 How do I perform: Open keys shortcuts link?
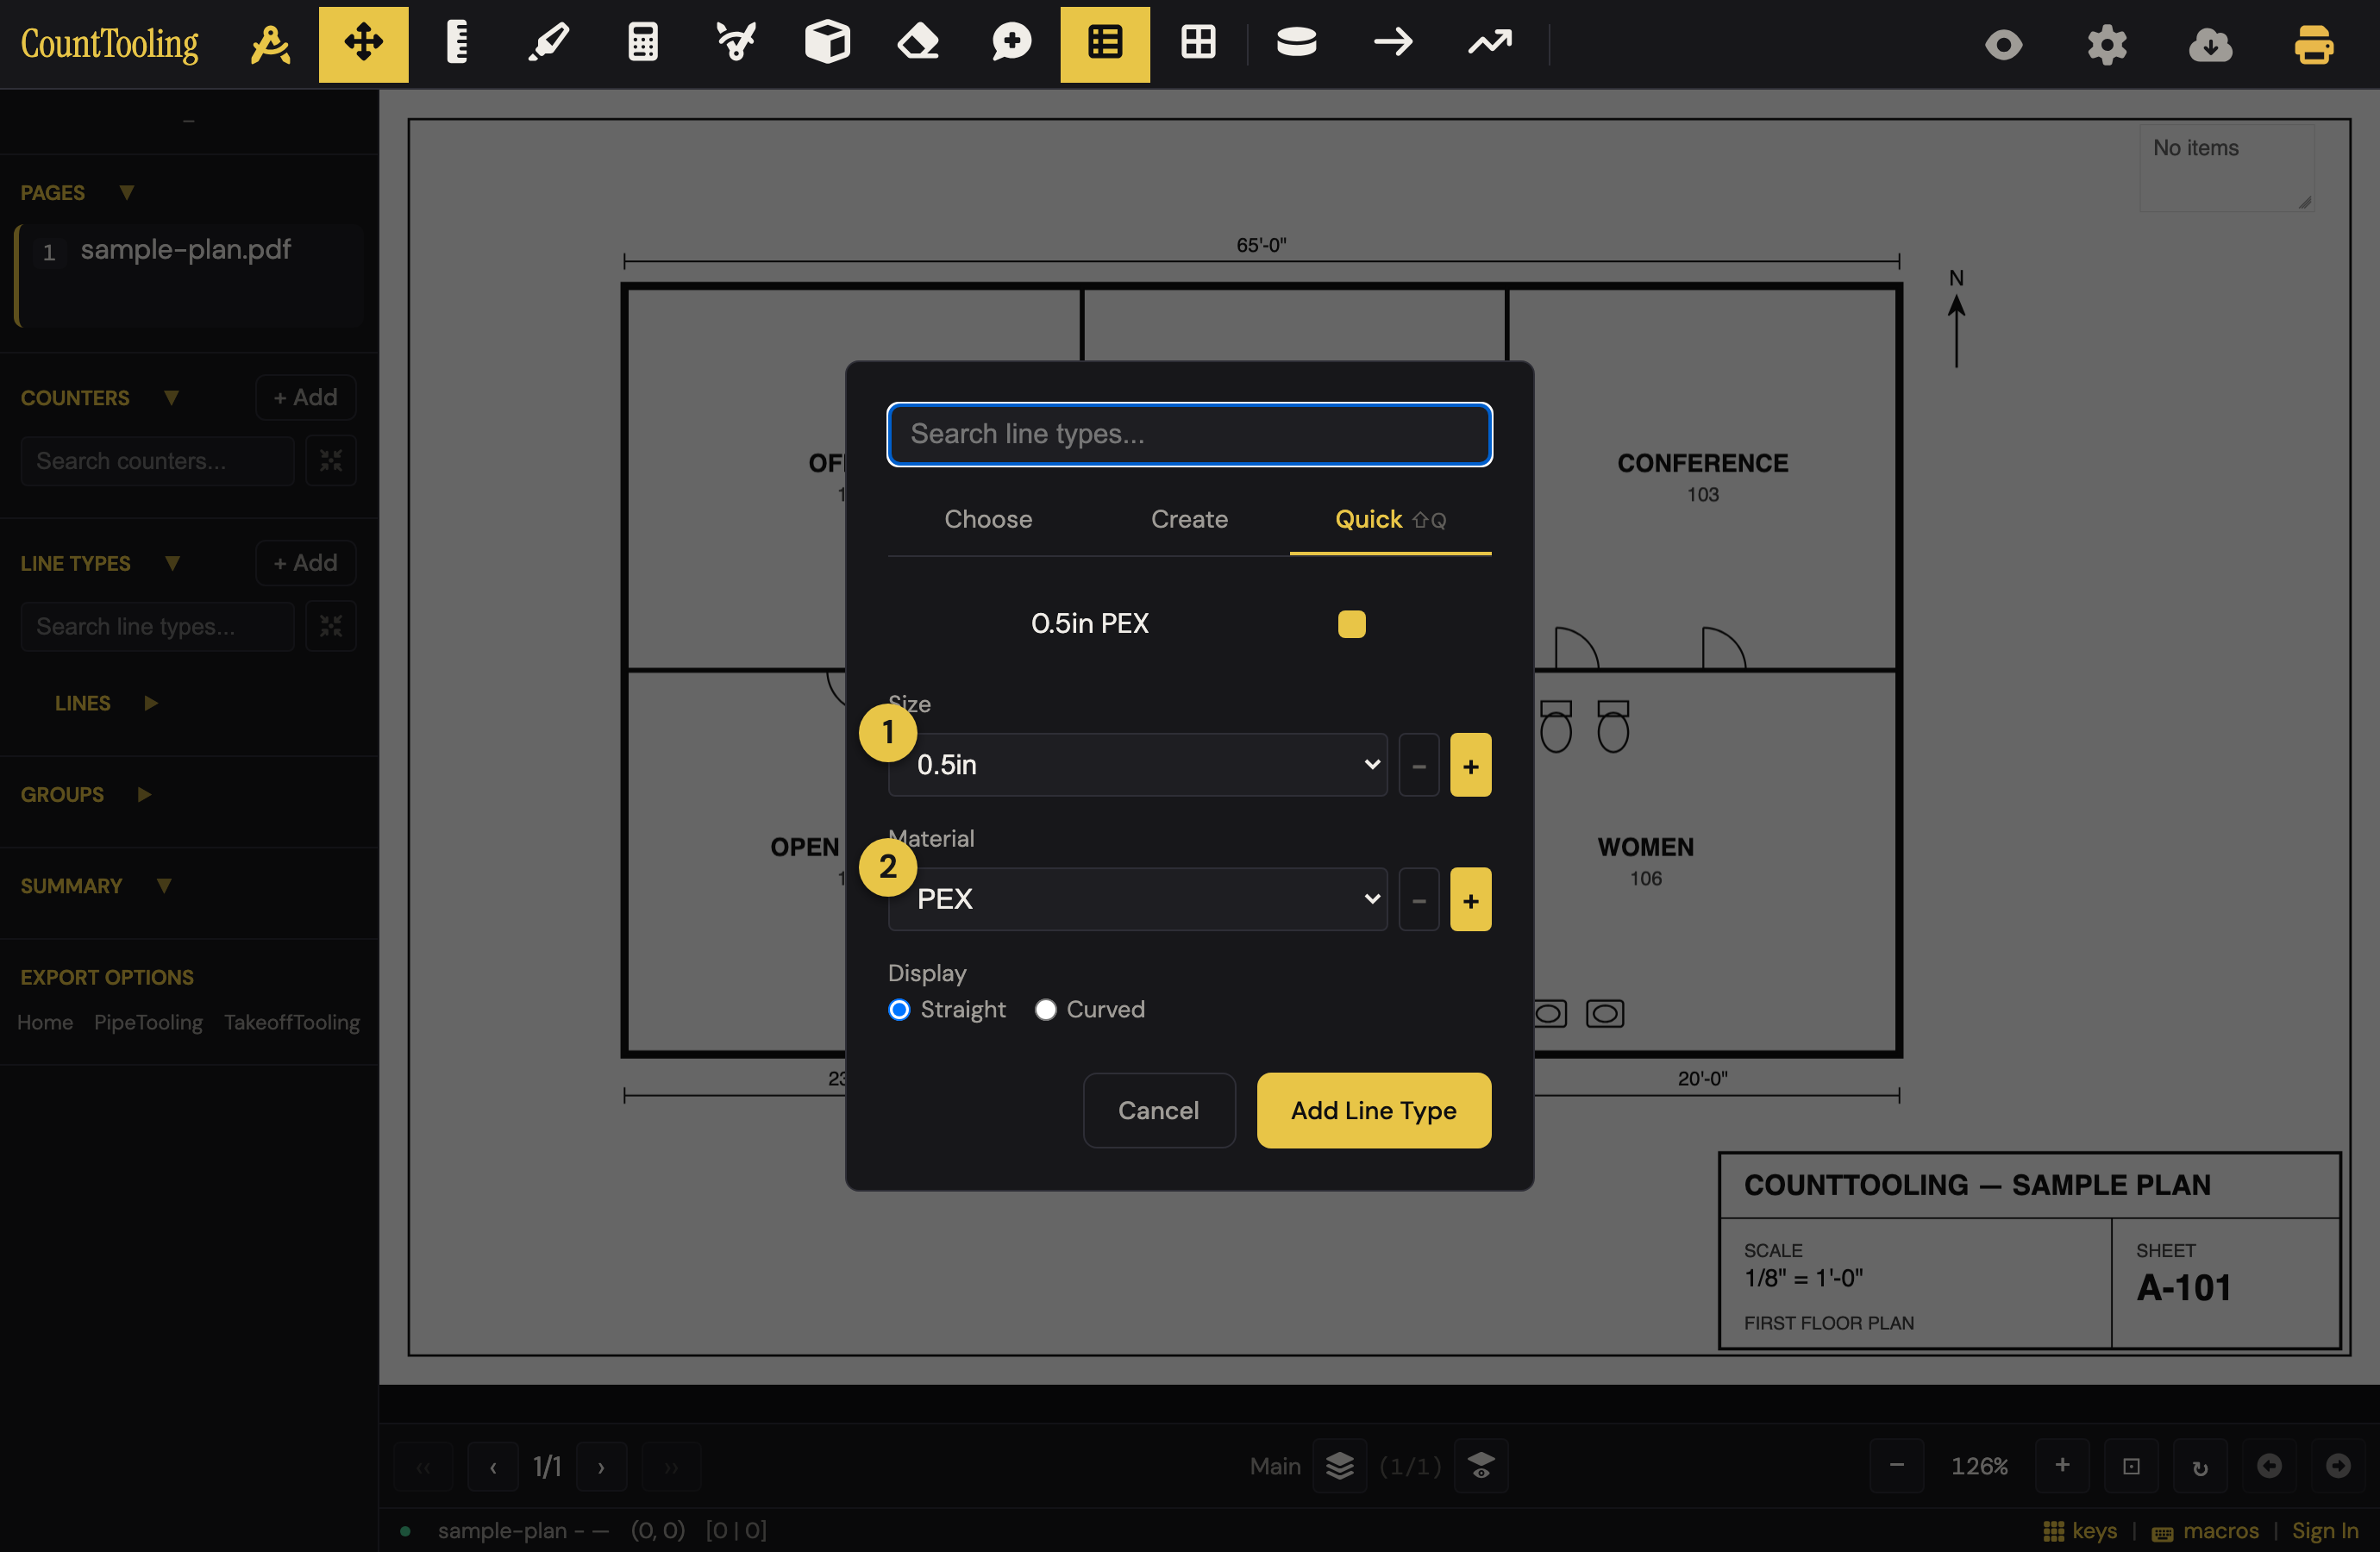coord(2079,1531)
